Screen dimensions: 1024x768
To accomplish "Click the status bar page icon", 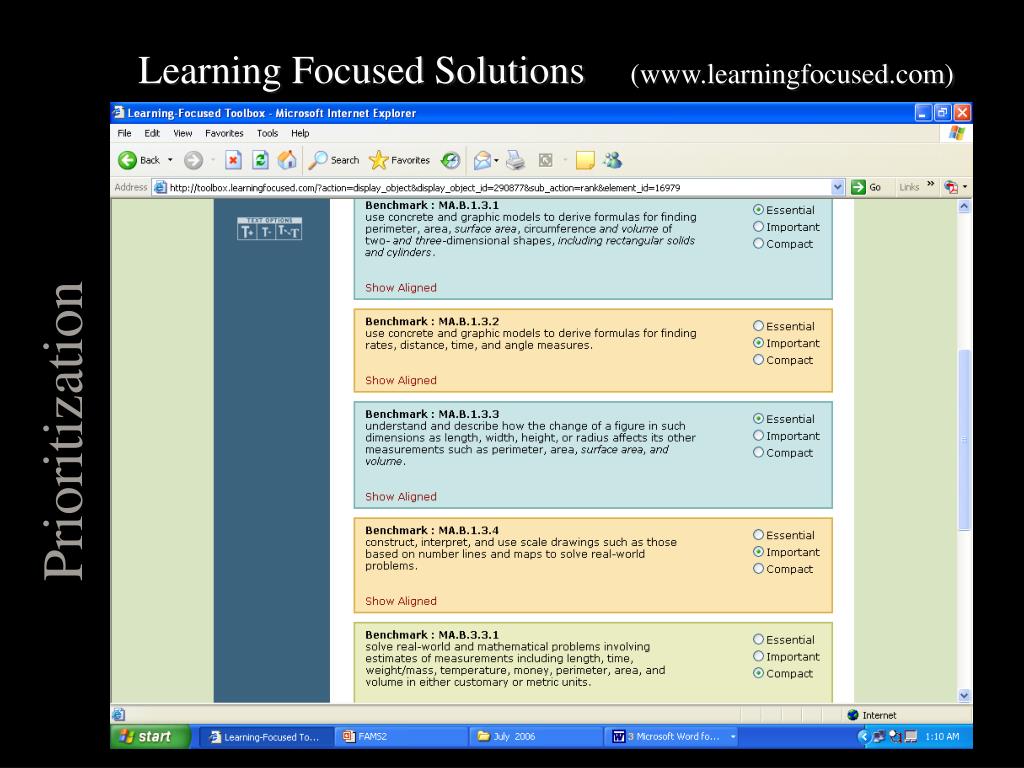I will pyautogui.click(x=118, y=714).
